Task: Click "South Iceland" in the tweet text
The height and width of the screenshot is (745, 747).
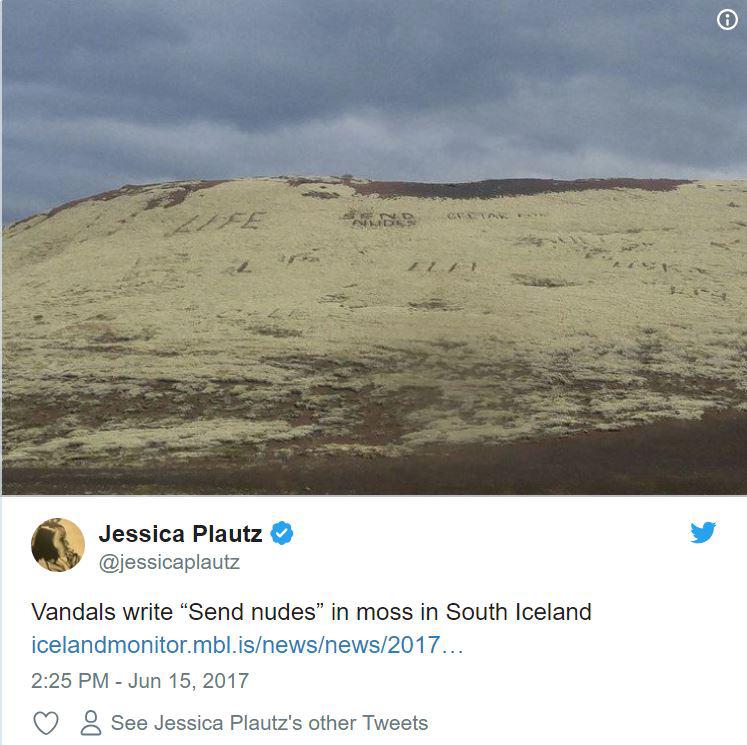Action: [x=518, y=612]
